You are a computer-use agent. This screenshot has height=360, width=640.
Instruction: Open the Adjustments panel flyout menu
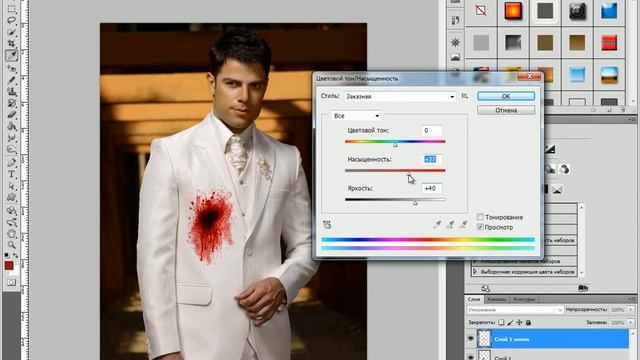(x=632, y=120)
